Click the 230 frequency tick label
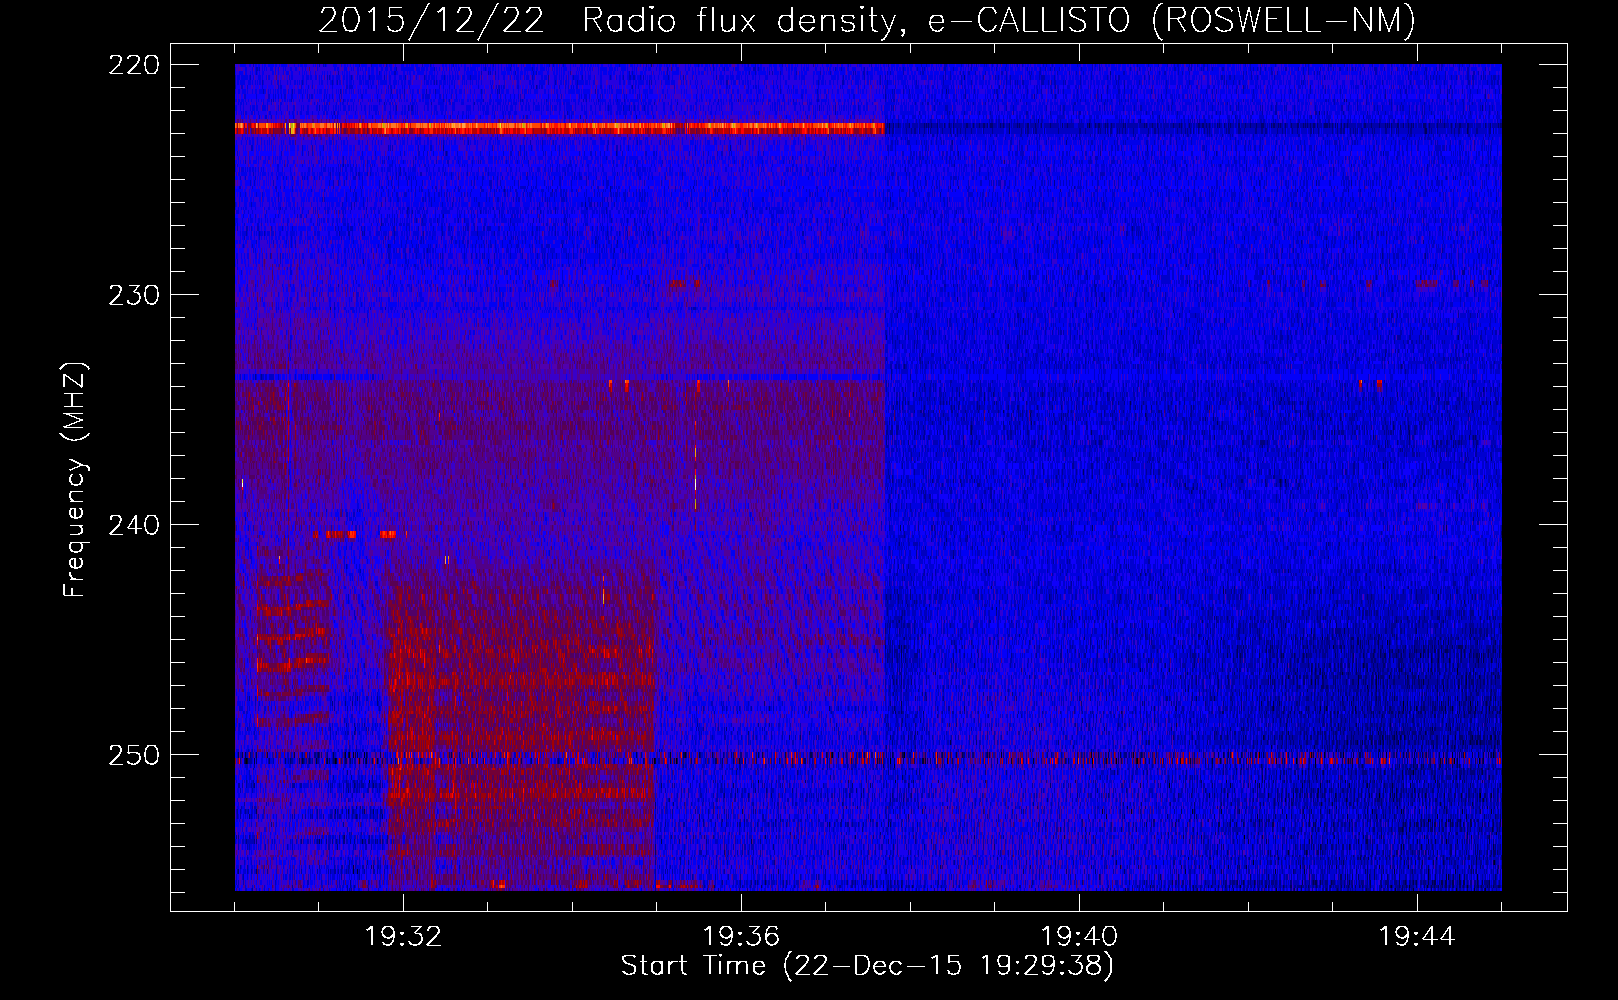 133,295
